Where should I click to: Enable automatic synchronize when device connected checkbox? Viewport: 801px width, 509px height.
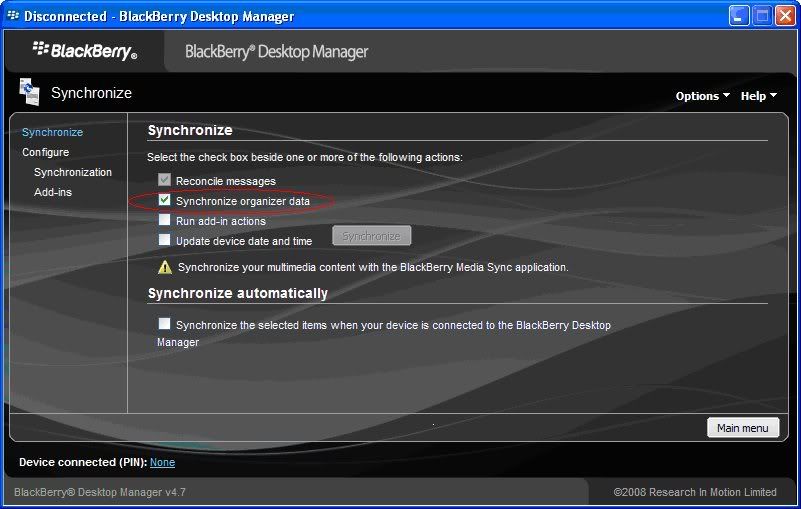164,323
